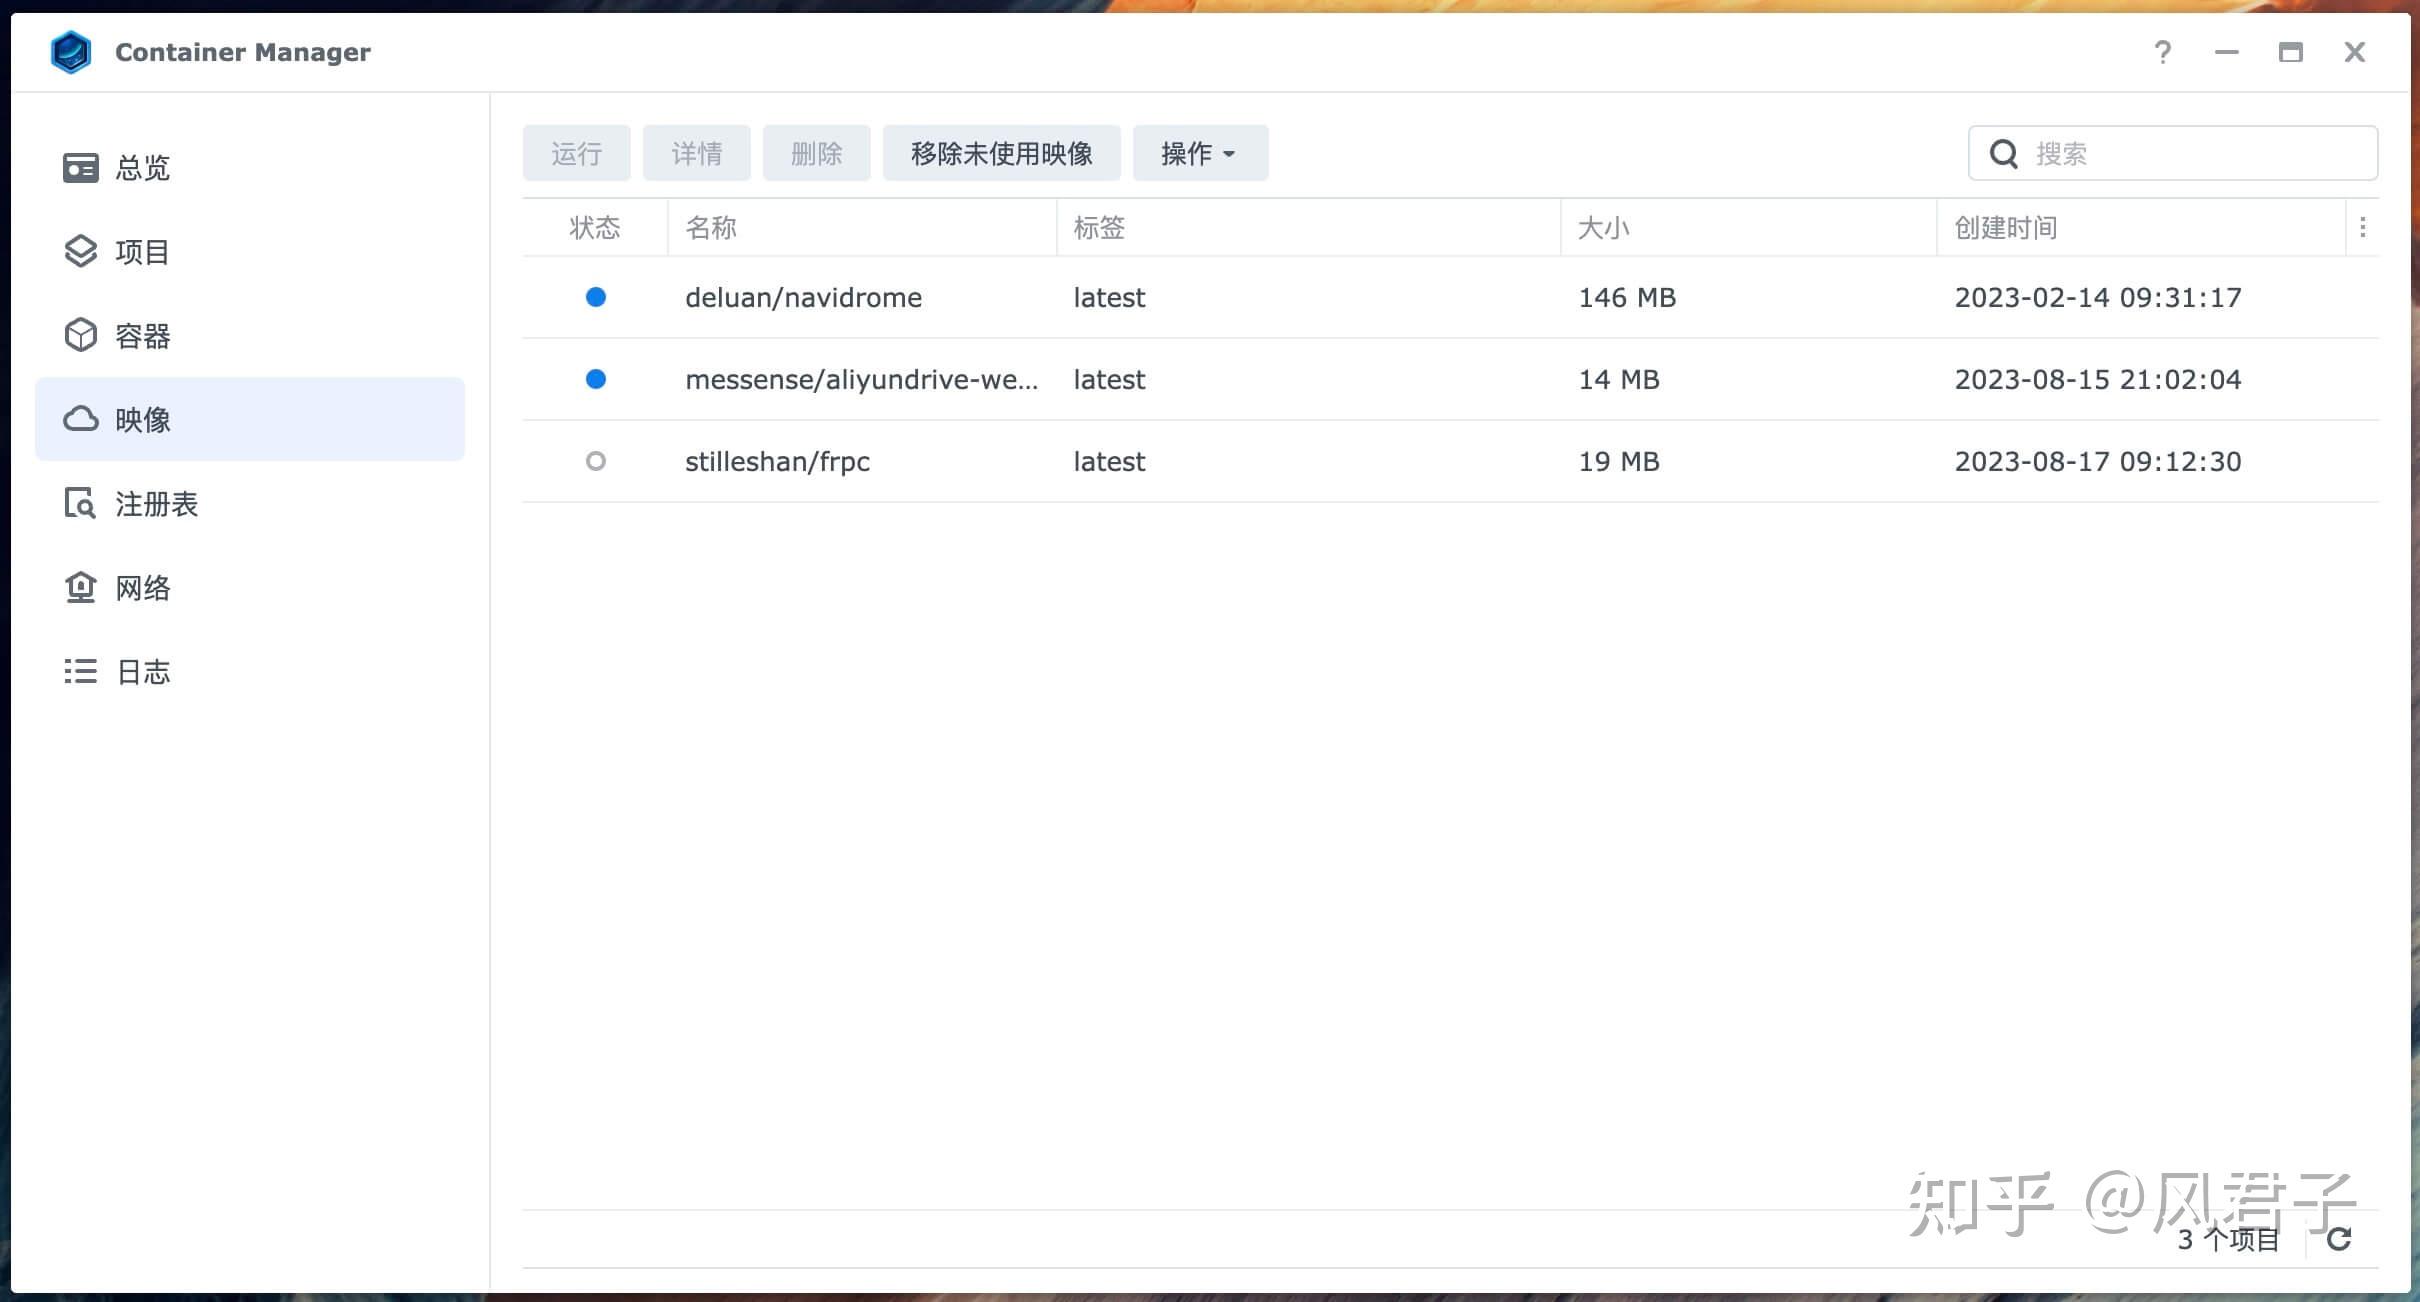2420x1302 pixels.
Task: View the 日志 logs section
Action: (x=143, y=671)
